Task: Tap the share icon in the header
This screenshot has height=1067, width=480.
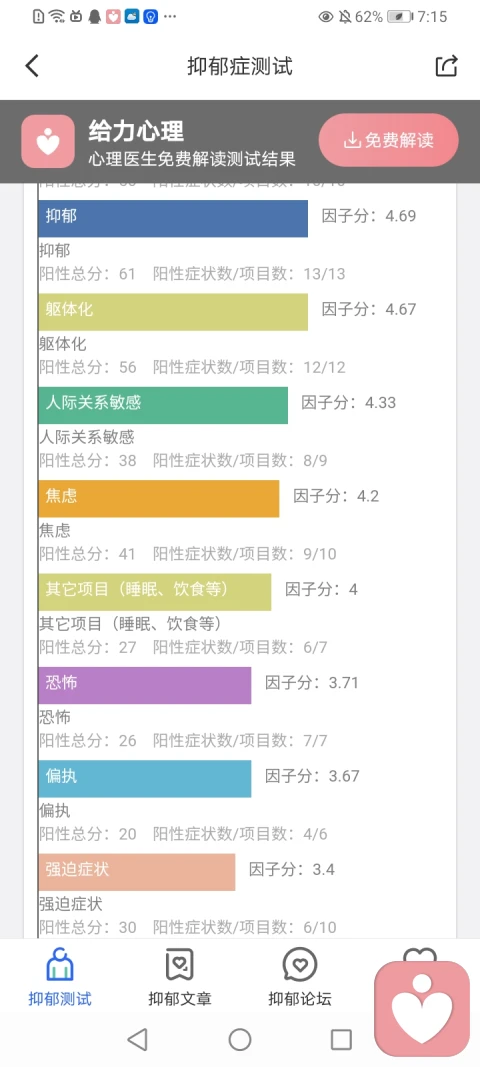Action: click(x=447, y=66)
